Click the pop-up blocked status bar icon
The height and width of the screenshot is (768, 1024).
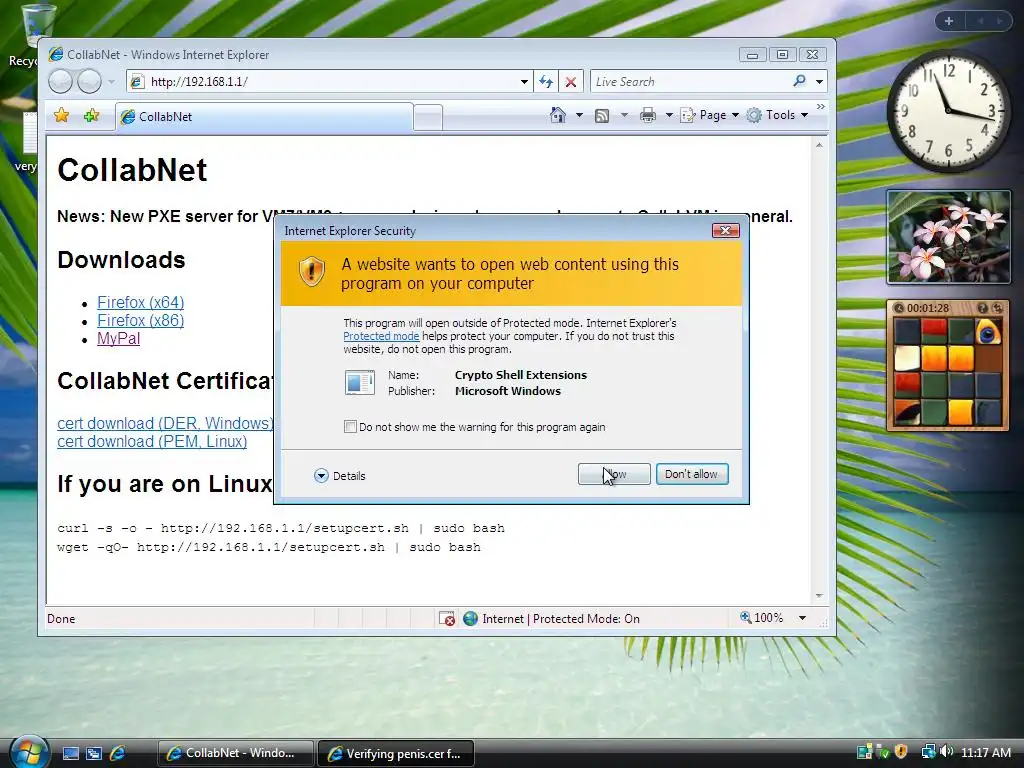click(447, 618)
